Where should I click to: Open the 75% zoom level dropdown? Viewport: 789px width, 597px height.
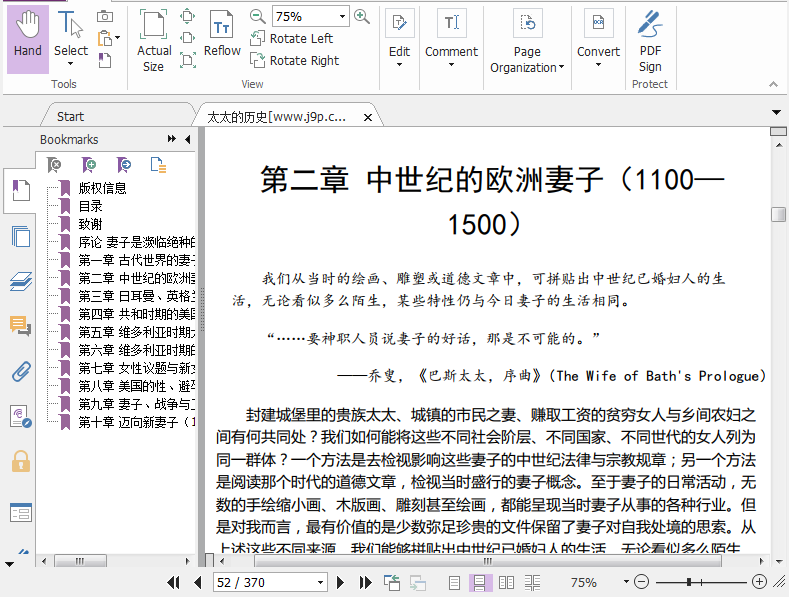(x=342, y=17)
